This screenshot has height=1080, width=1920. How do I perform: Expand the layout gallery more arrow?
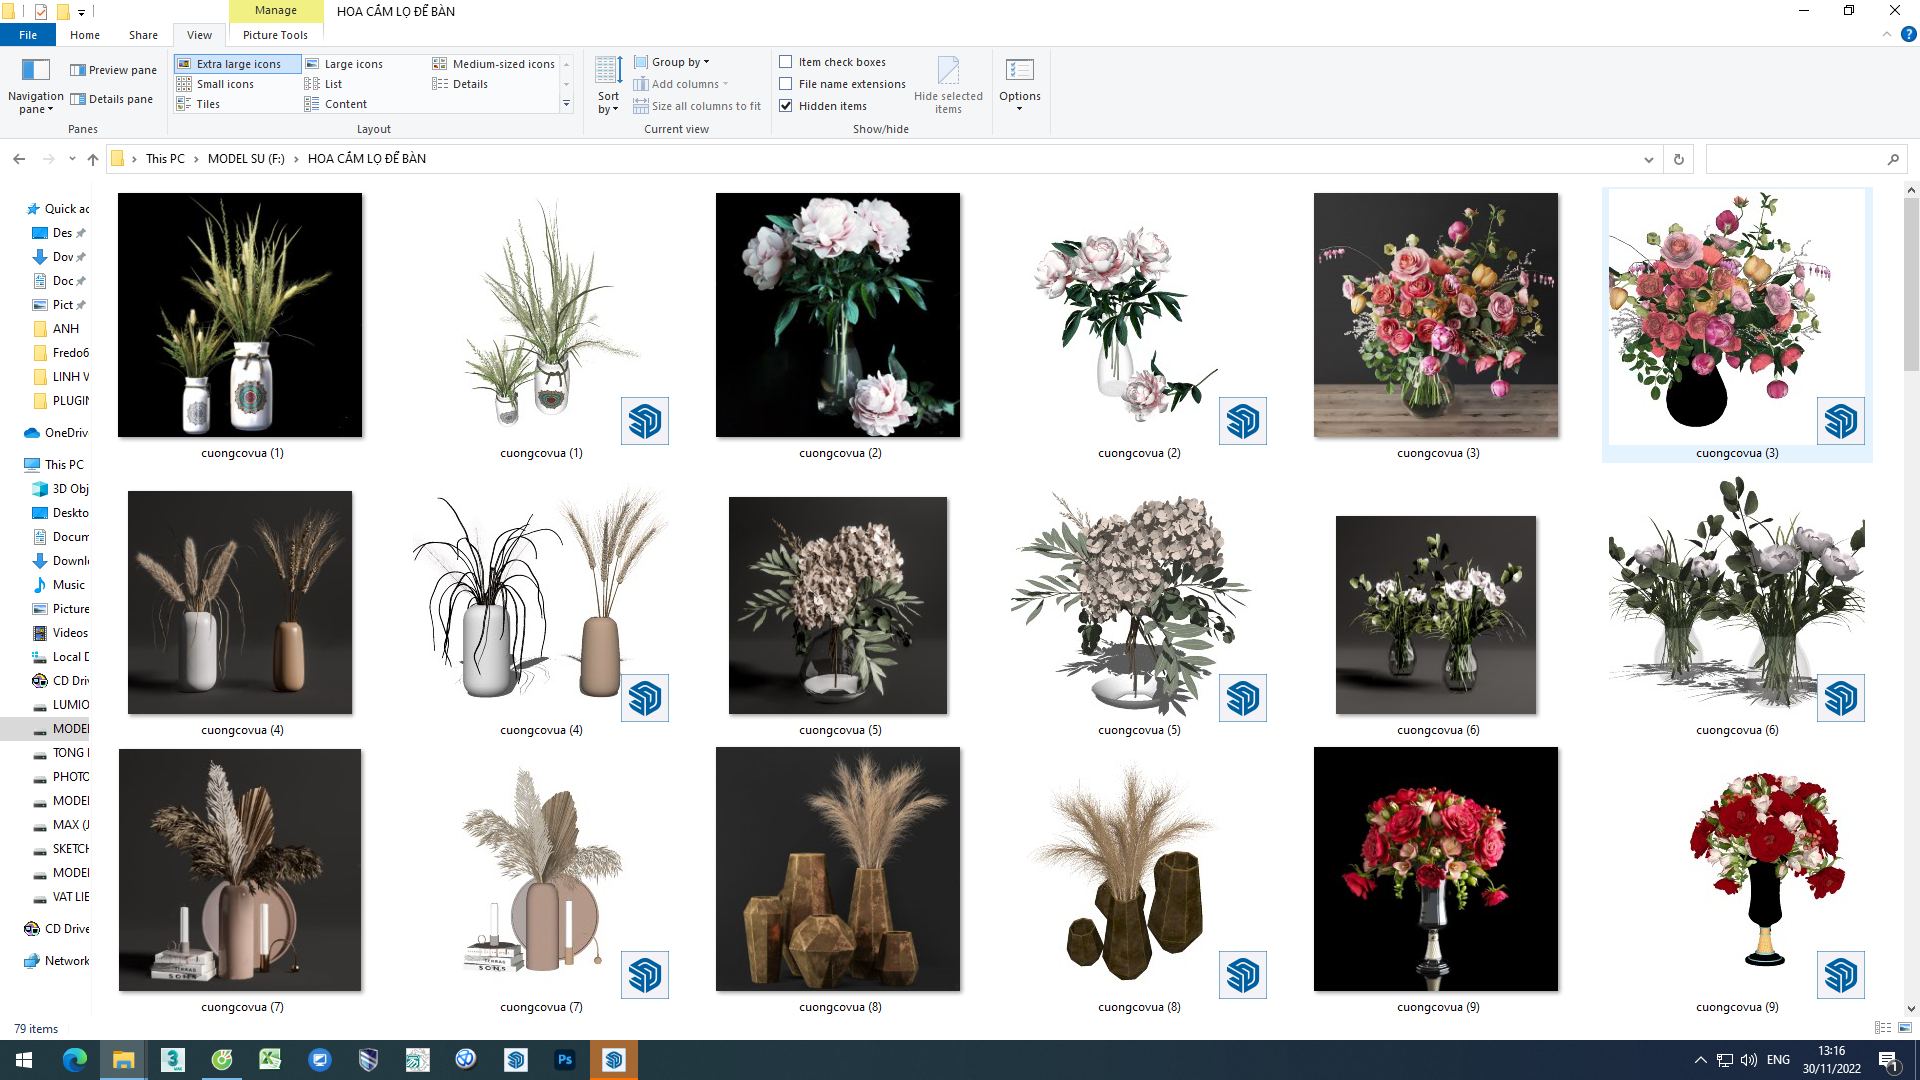coord(566,104)
